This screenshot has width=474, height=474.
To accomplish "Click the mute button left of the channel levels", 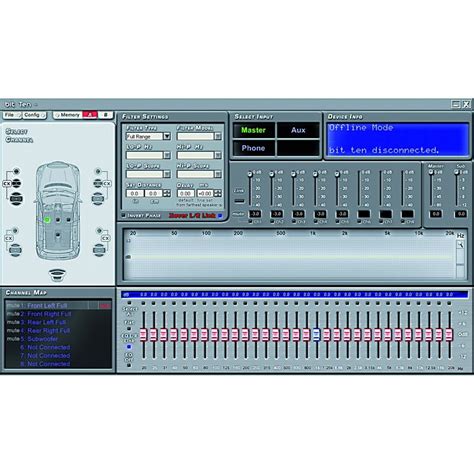I will coord(238,214).
